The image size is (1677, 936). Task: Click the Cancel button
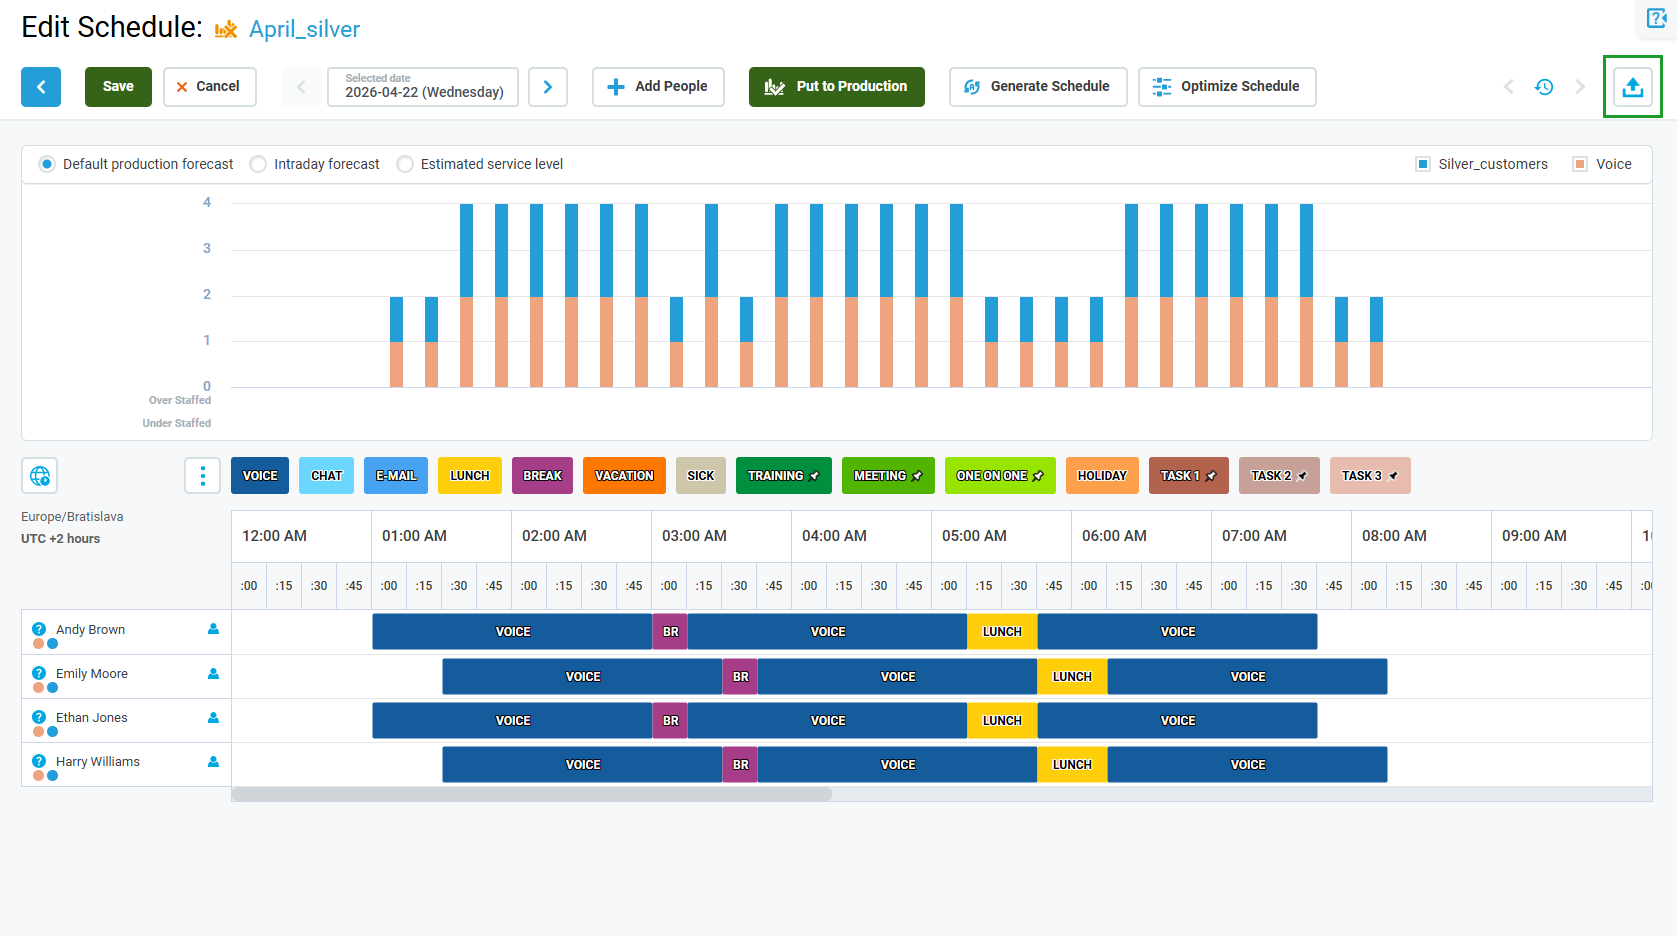(209, 87)
